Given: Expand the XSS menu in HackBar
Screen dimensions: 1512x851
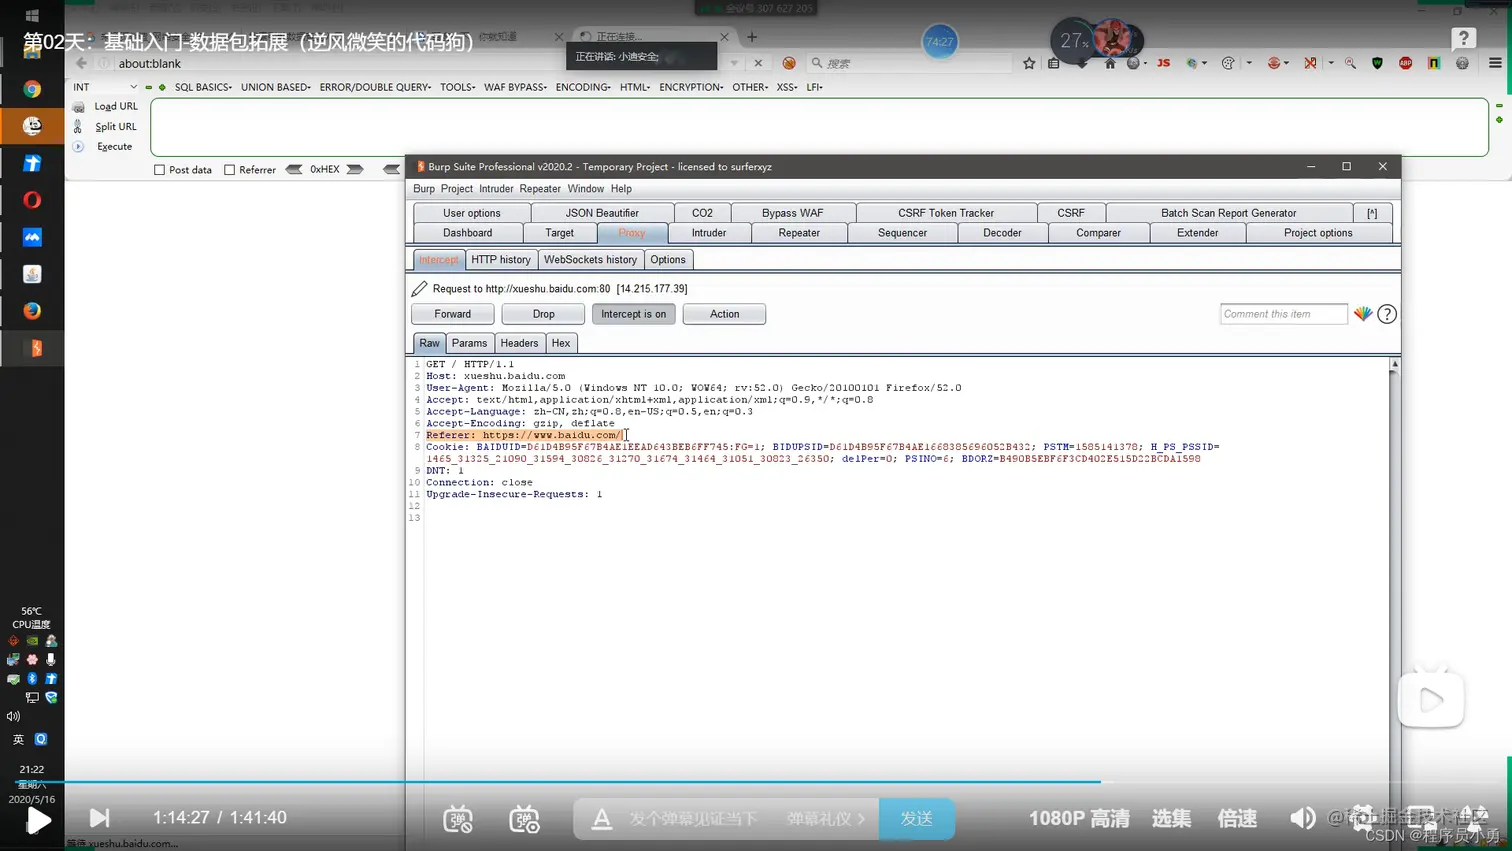Looking at the screenshot, I should point(787,87).
